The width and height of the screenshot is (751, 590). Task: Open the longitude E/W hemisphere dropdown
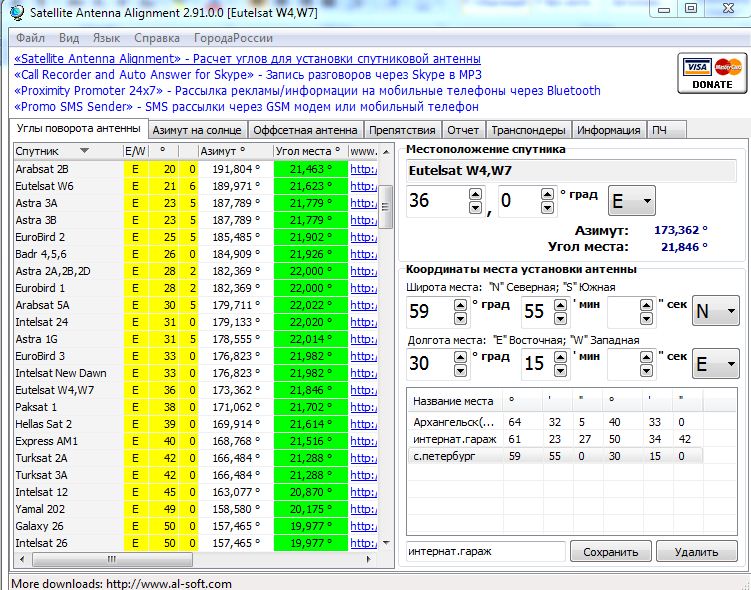click(716, 363)
